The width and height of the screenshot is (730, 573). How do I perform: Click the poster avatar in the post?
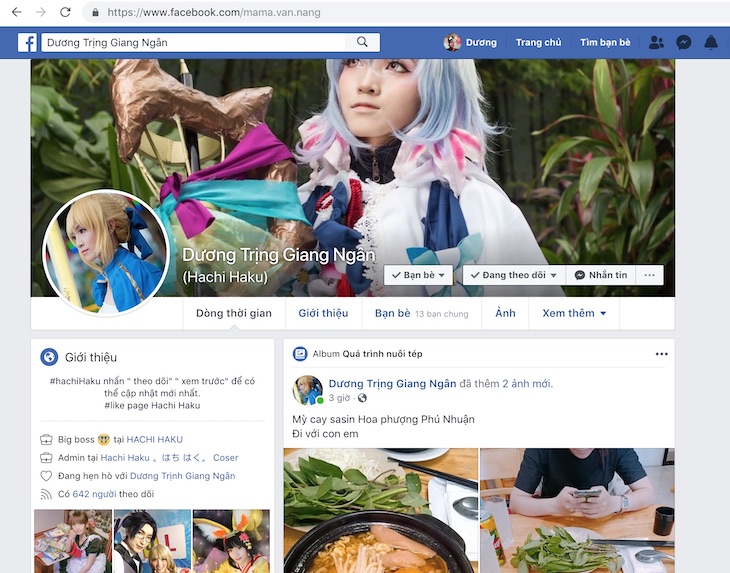point(307,390)
